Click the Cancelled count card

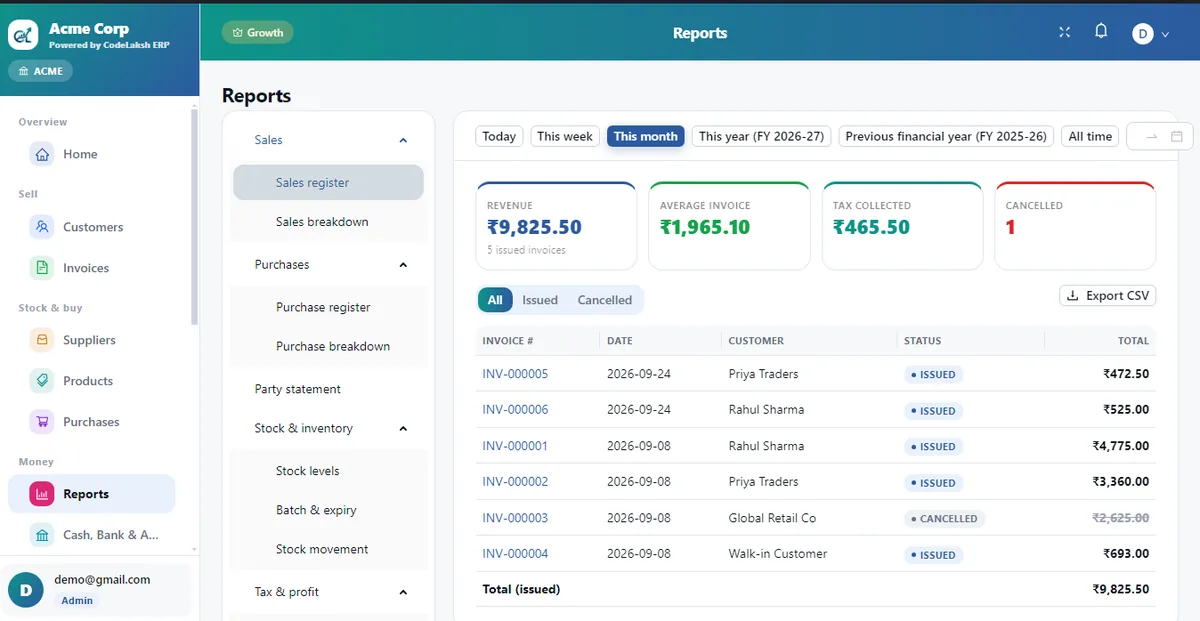point(1075,226)
